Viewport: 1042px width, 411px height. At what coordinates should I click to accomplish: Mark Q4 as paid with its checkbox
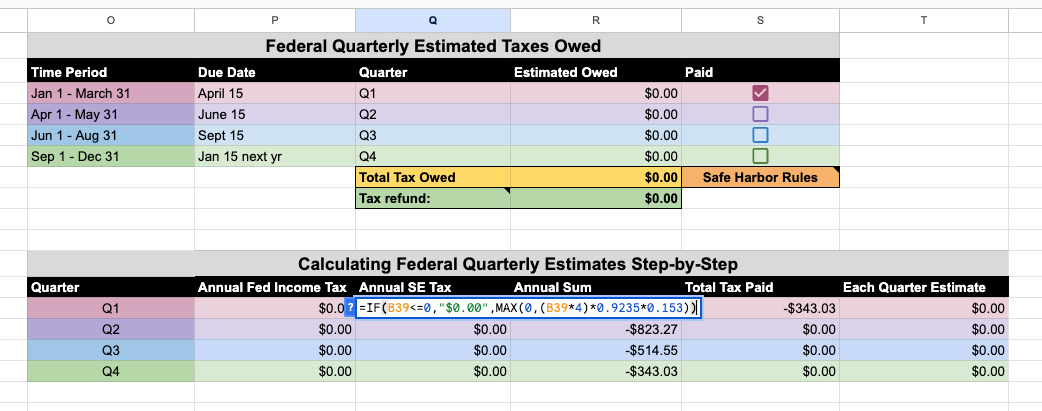pos(759,156)
